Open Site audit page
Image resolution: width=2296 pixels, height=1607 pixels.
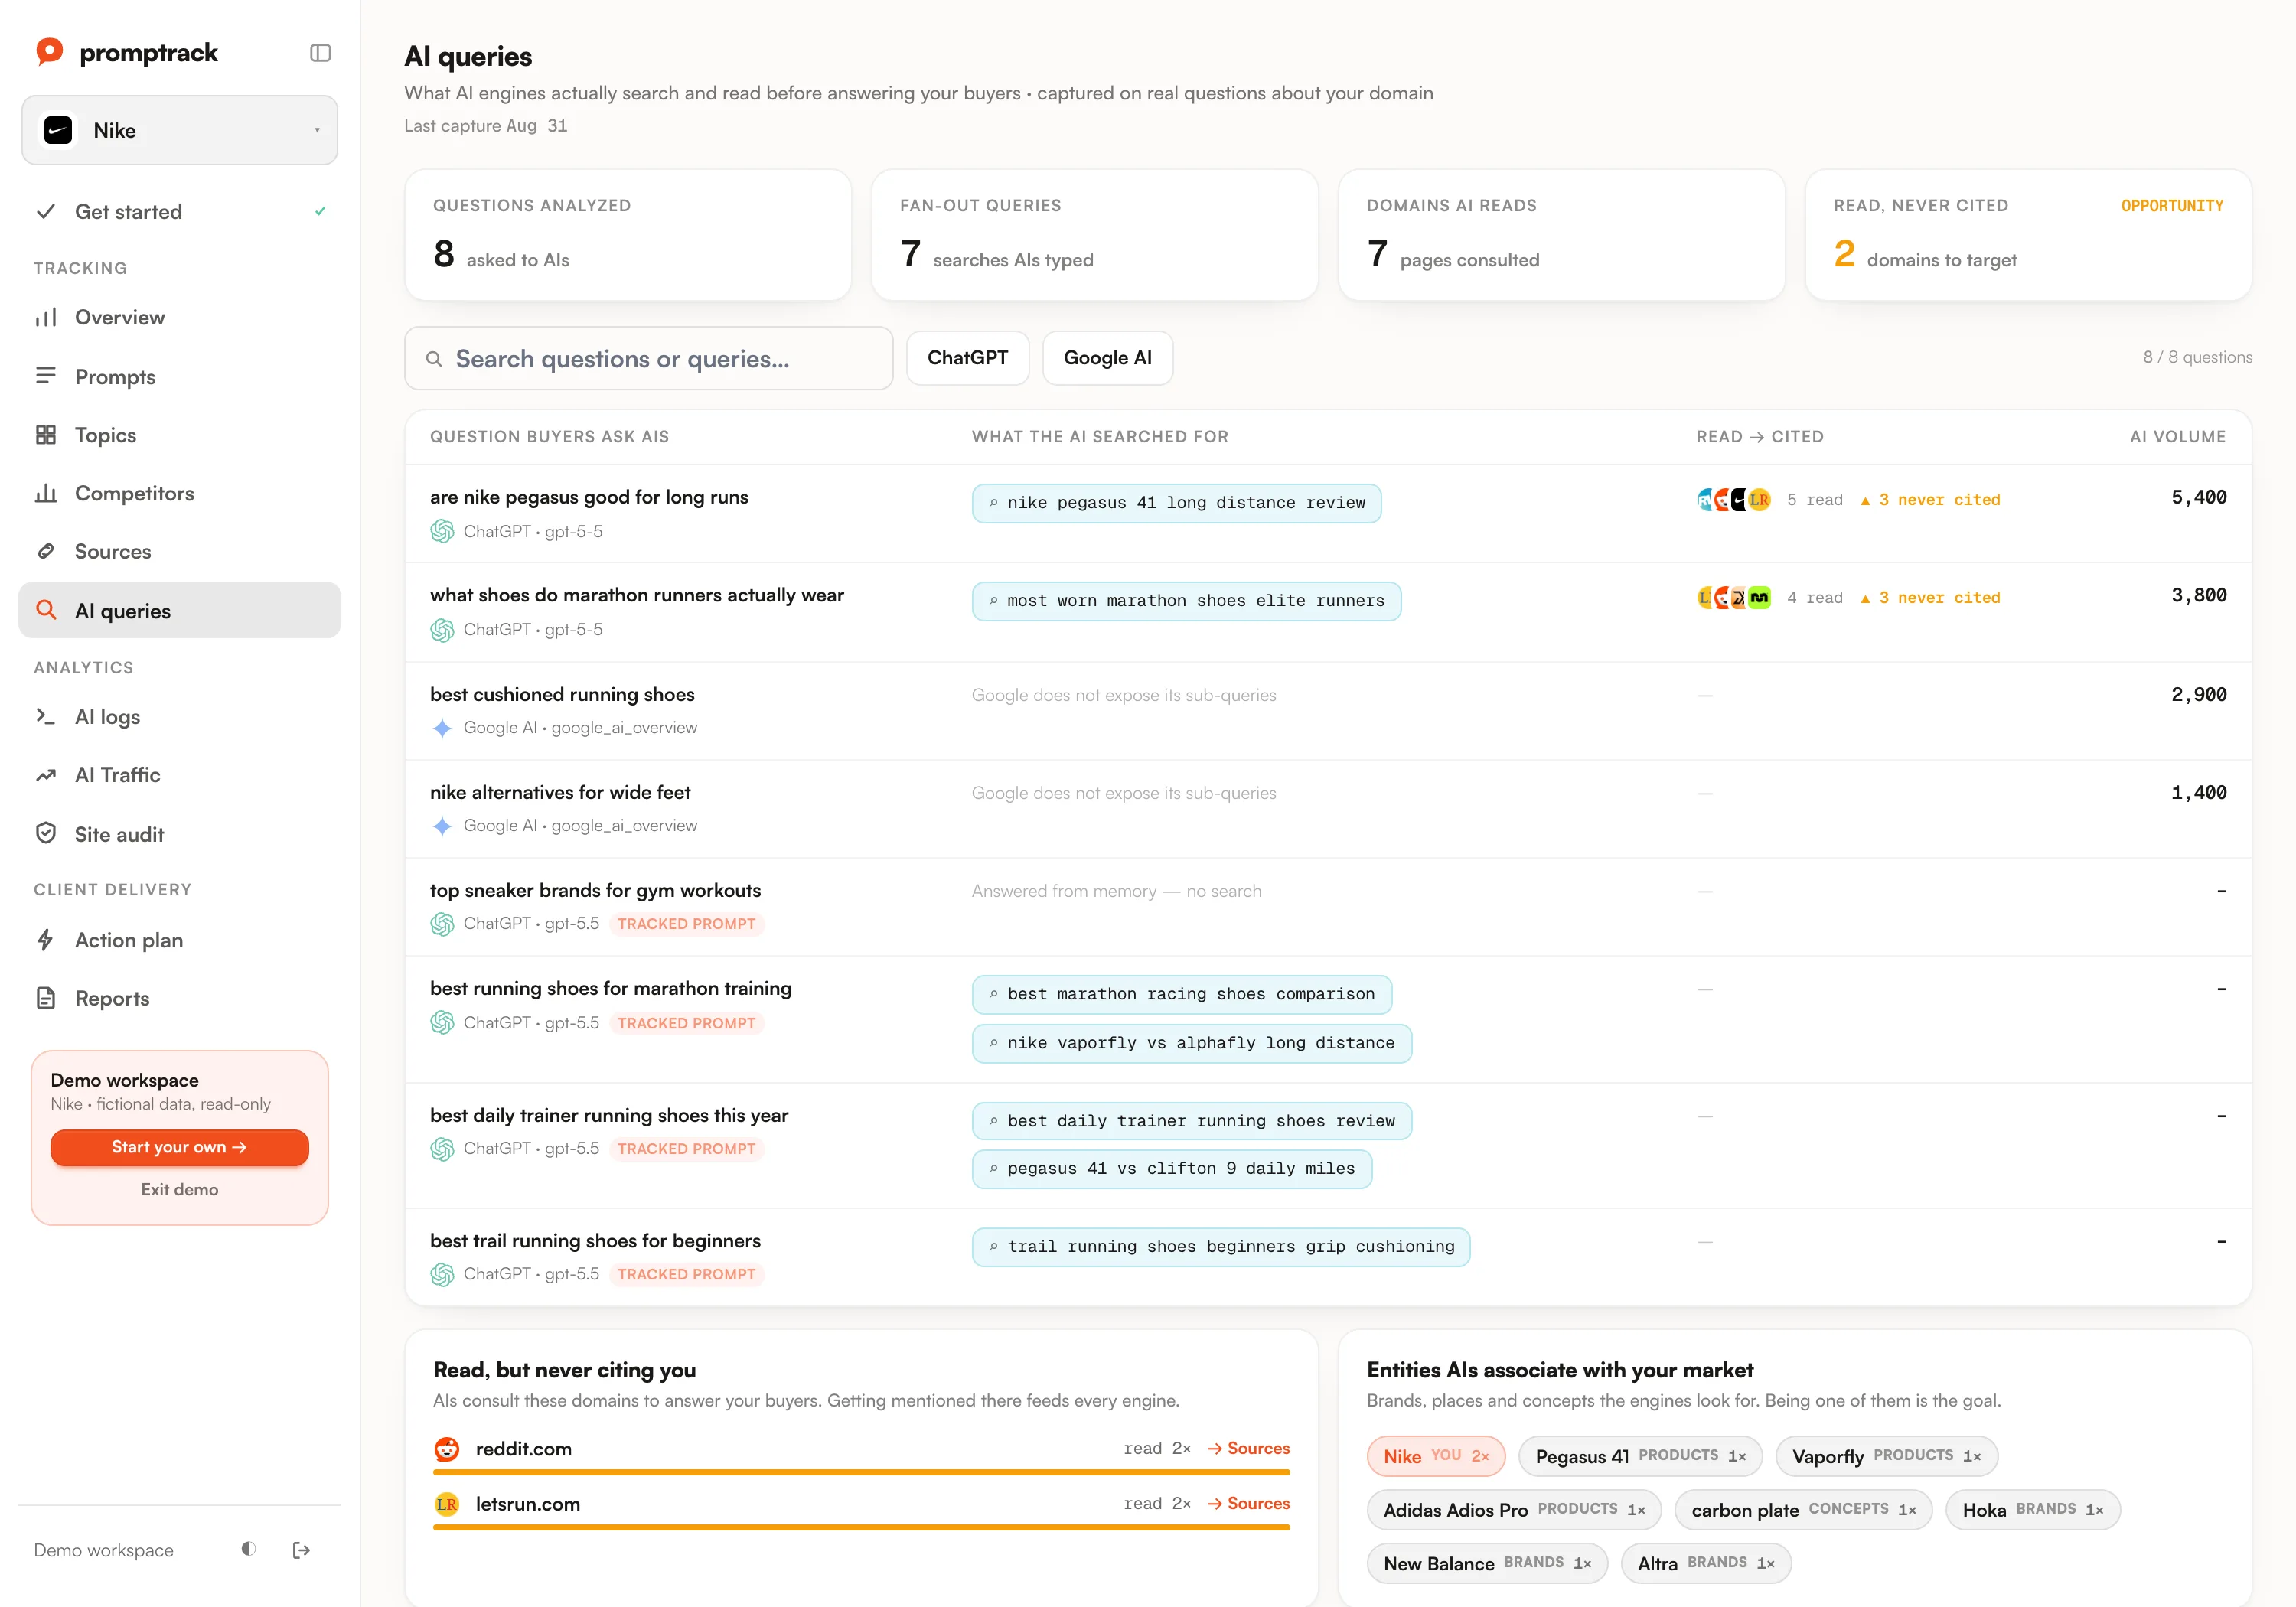[180, 833]
